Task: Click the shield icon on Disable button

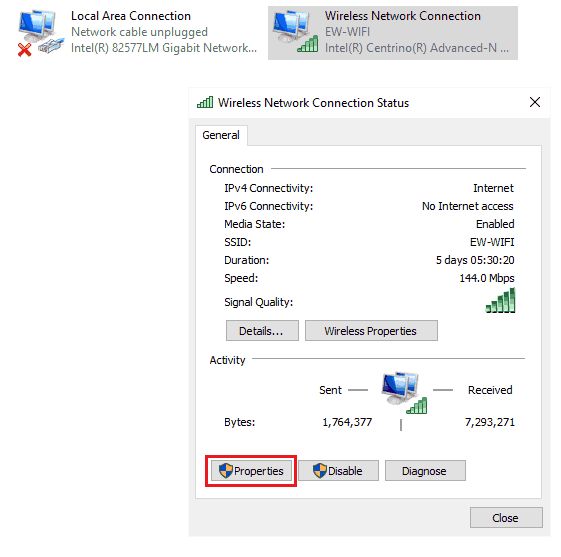Action: tap(320, 470)
